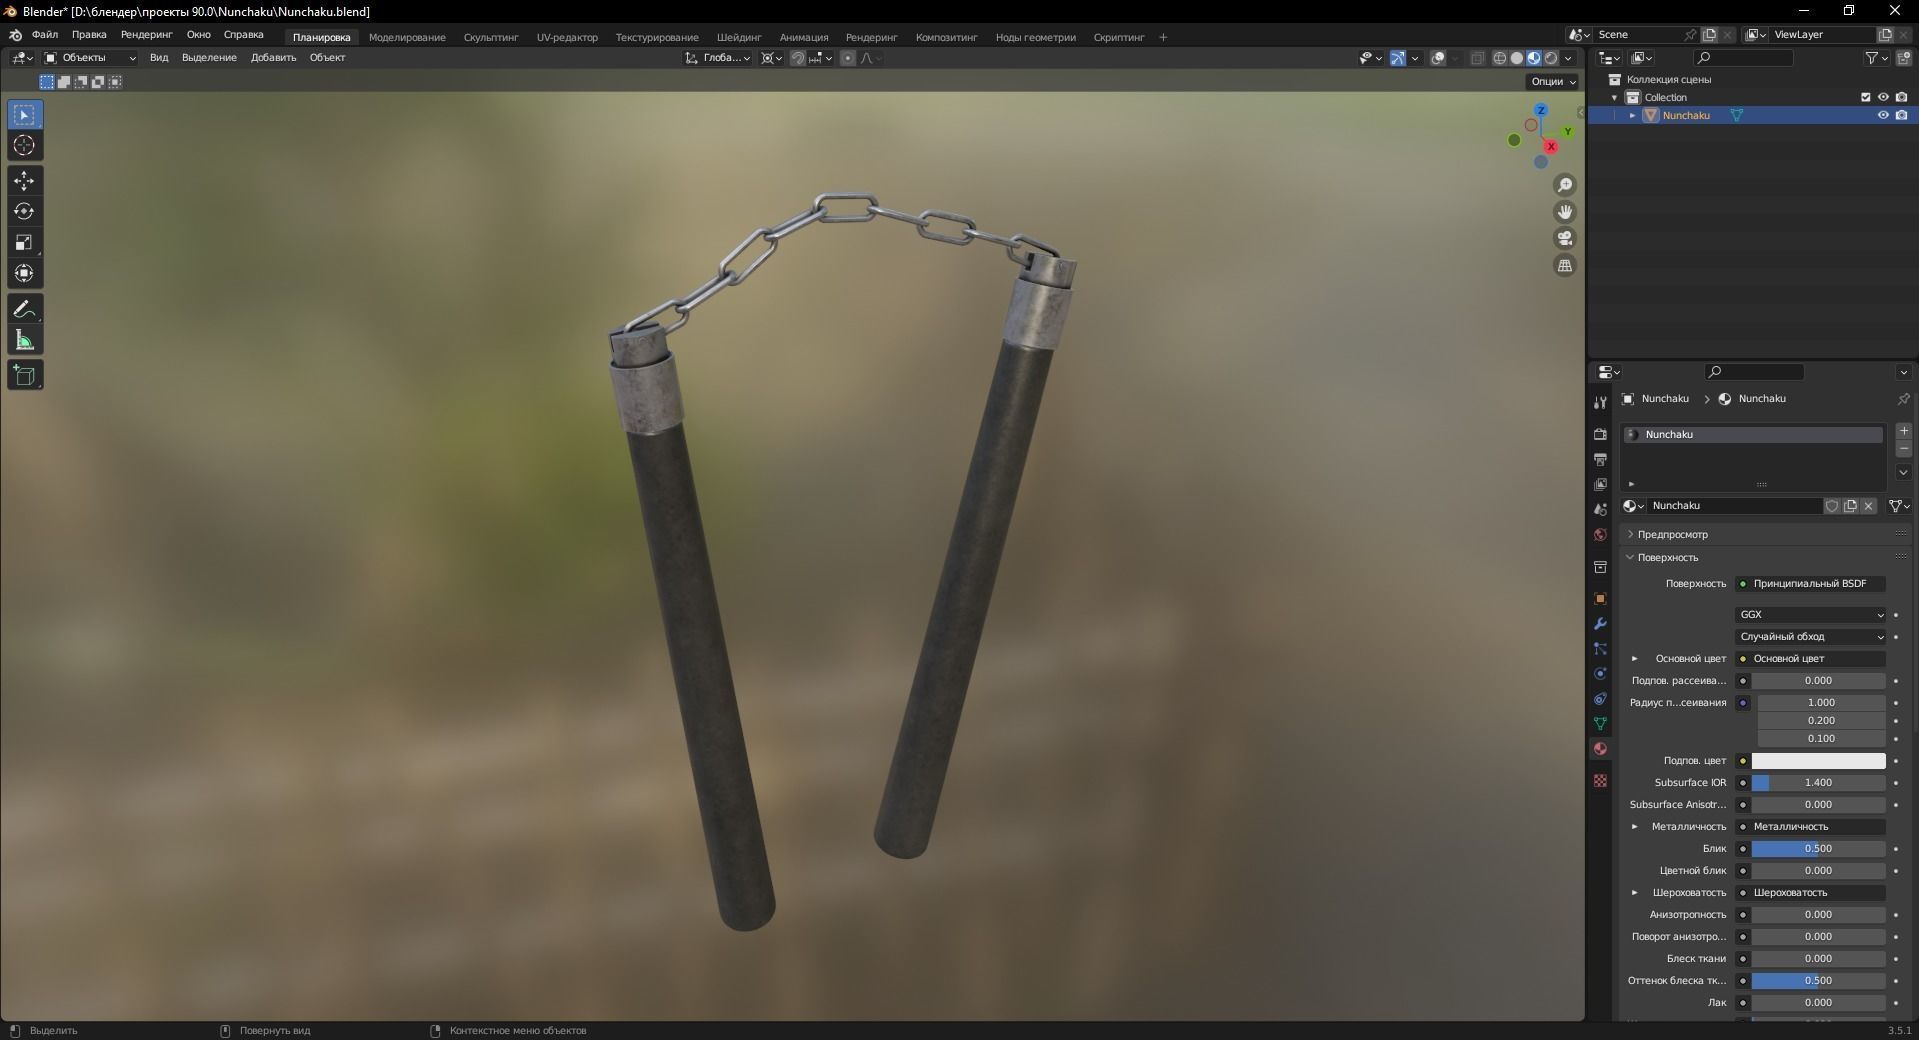Screen dimensions: 1919x1040
Task: Toggle X-ray mode in viewport header
Action: point(1478,58)
